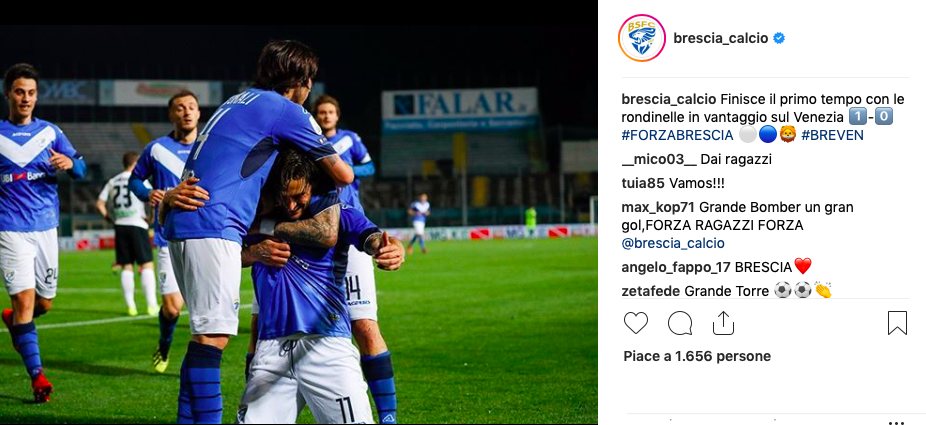Open brescia_calcio username in the caption

coord(669,99)
